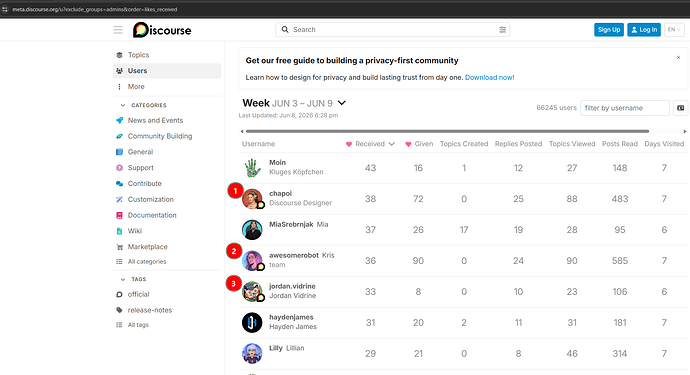
Task: Open jordan.vidrine's avatar
Action: [252, 291]
